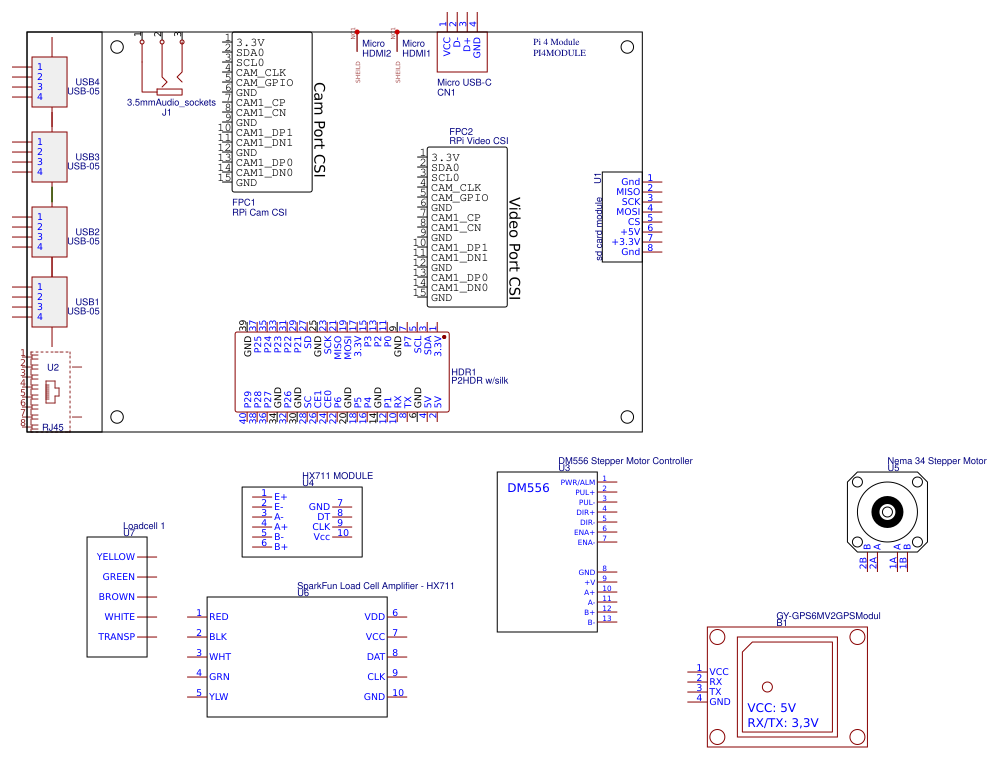Select the SparkFun Load Cell Amplifier body
This screenshot has width=998, height=757.
(297, 657)
